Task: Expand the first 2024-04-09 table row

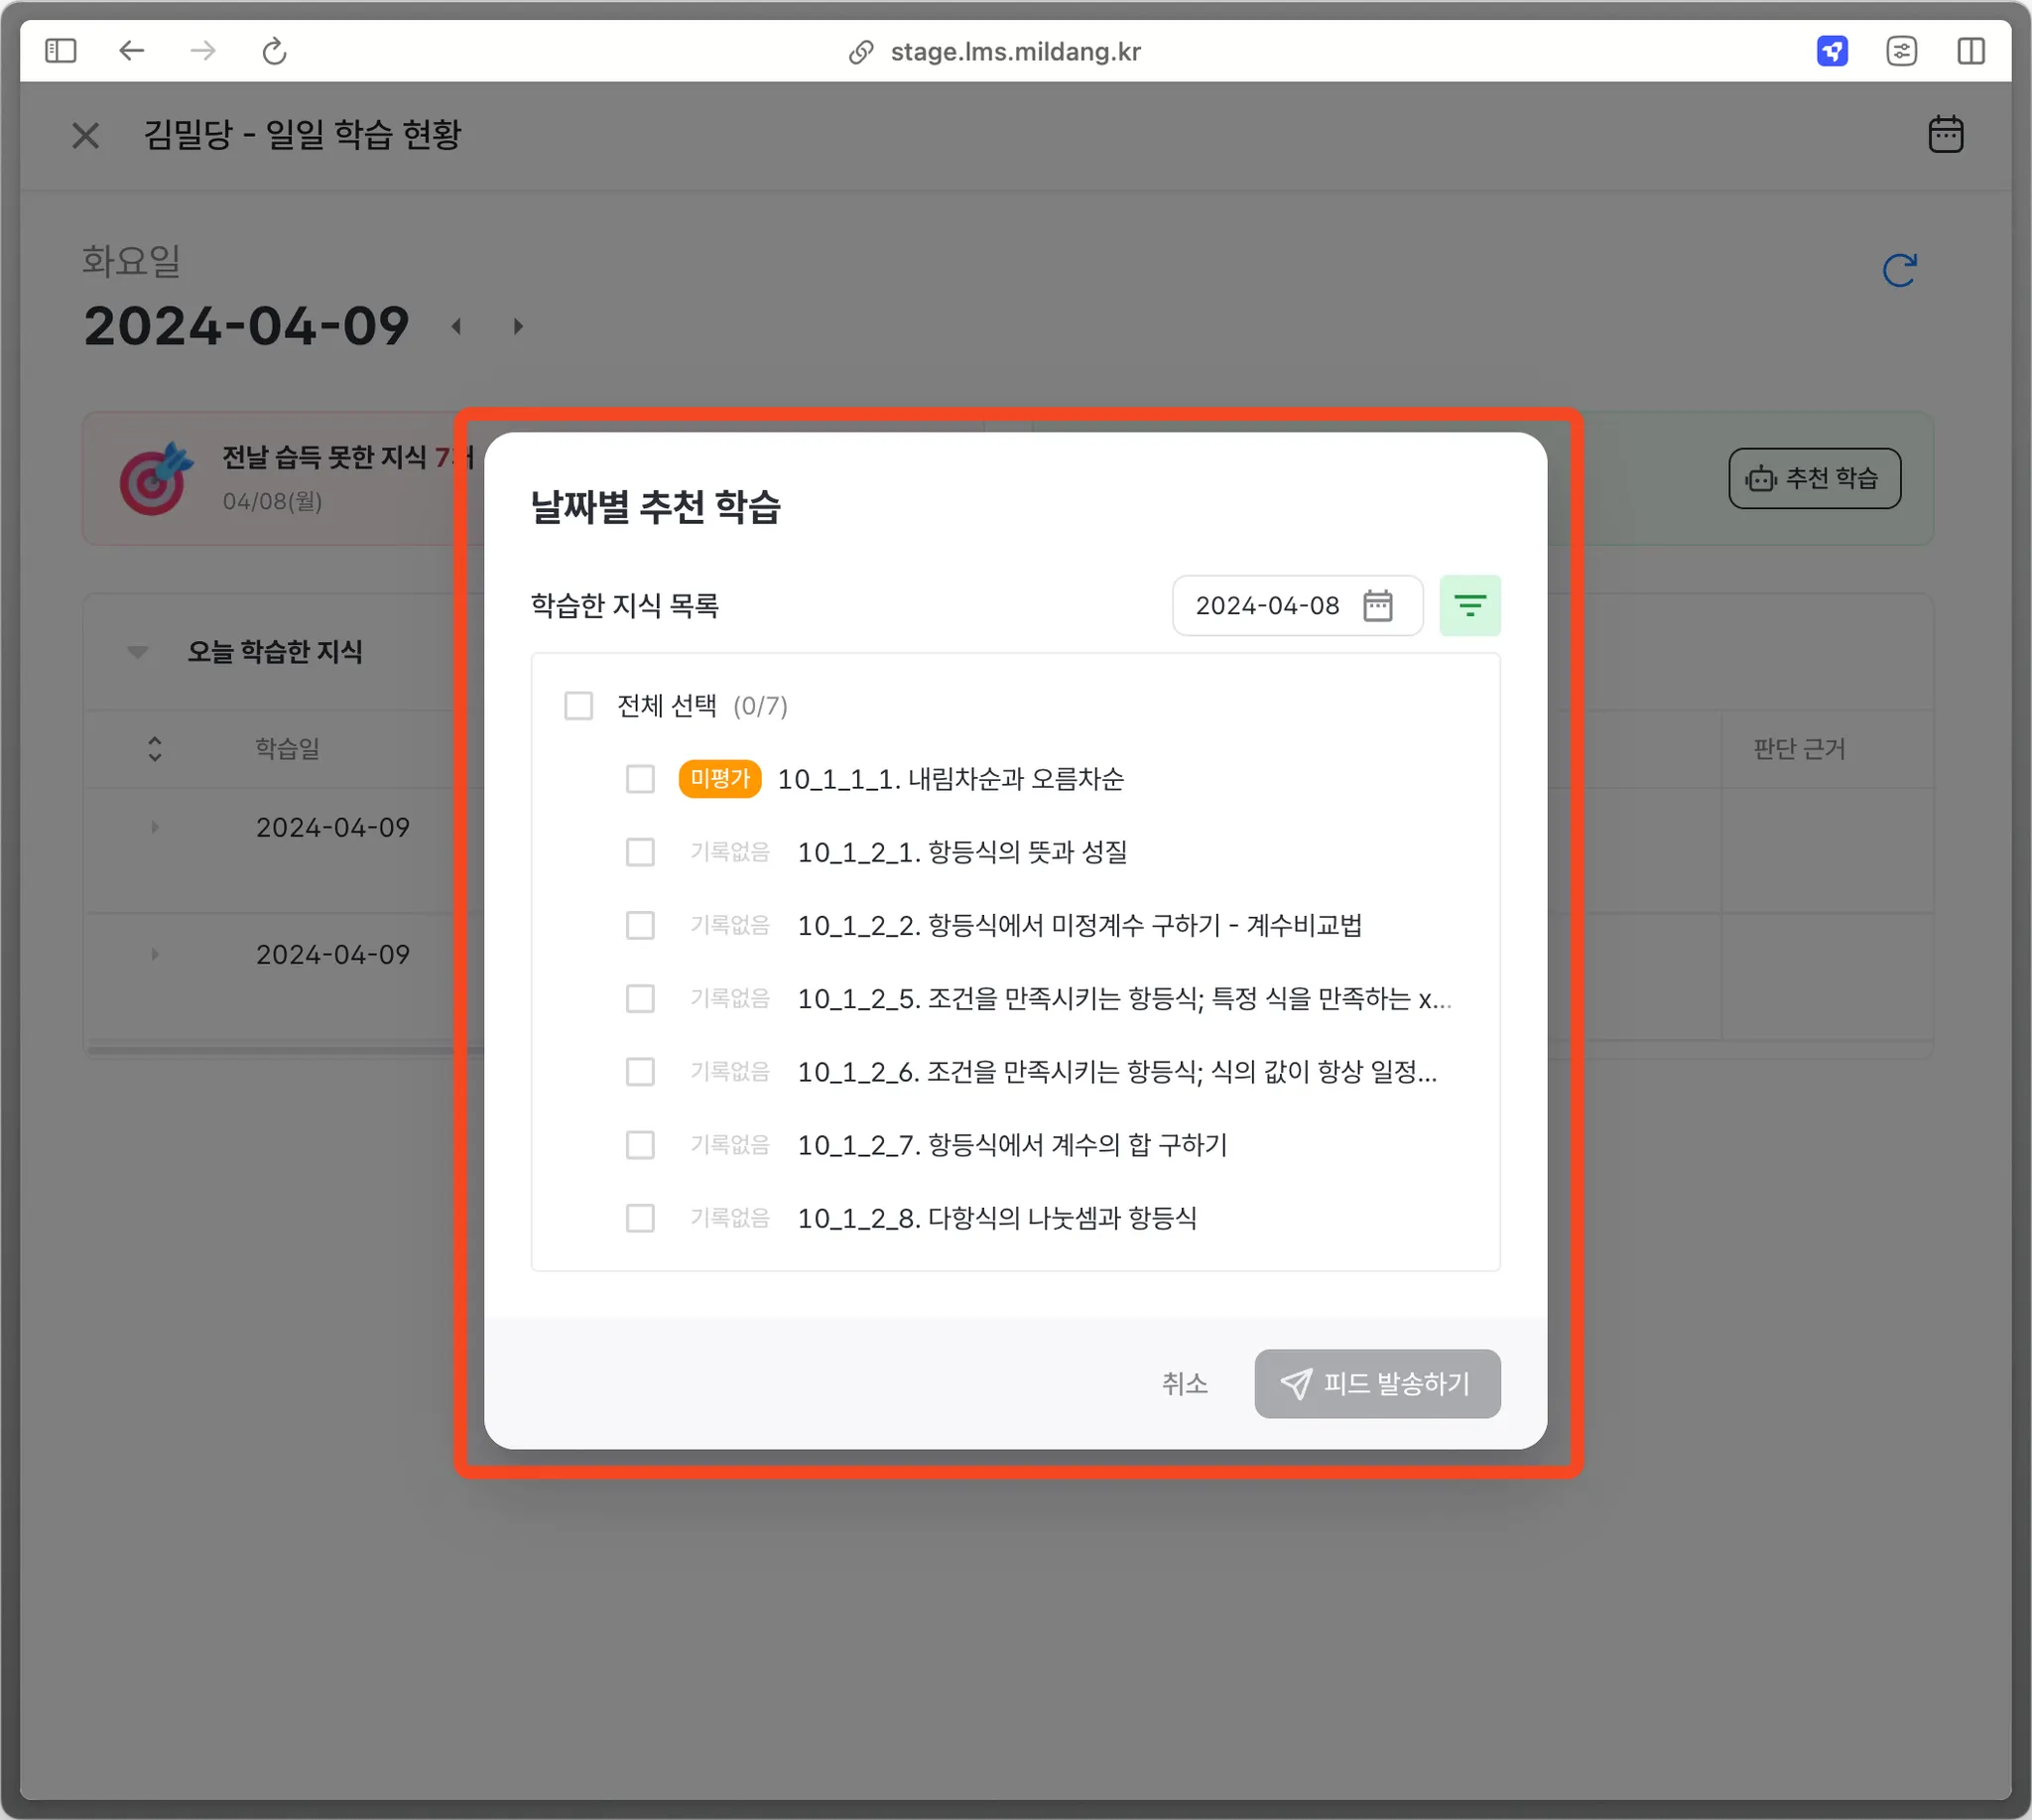Action: point(155,827)
